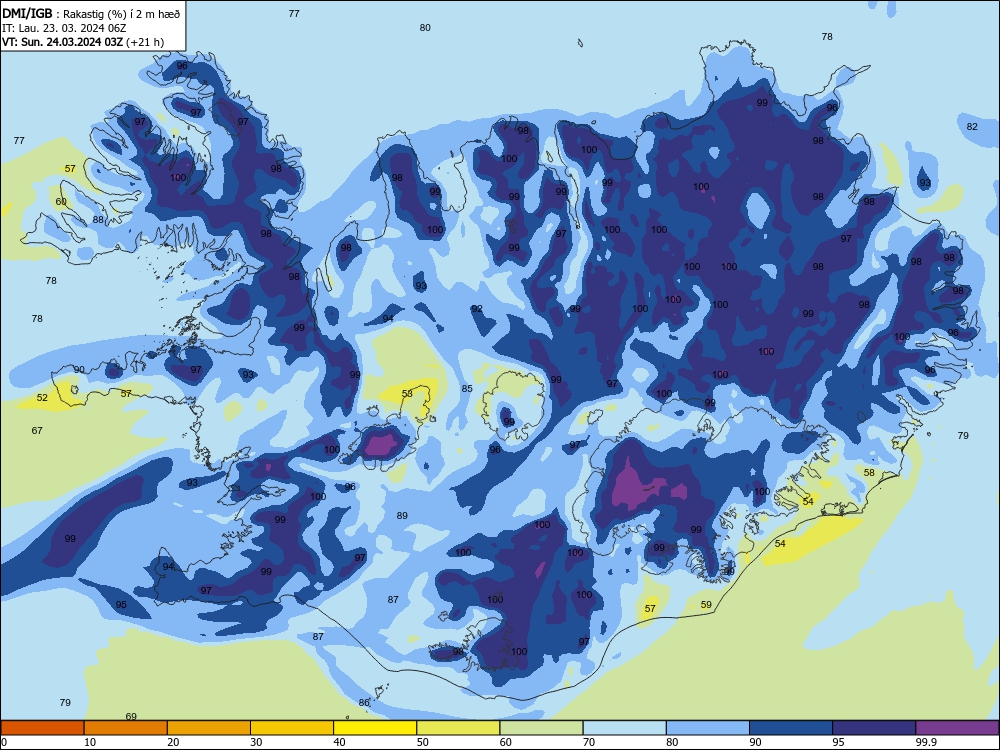Click the '70' legend tick label
The width and height of the screenshot is (1000, 750).
[589, 742]
